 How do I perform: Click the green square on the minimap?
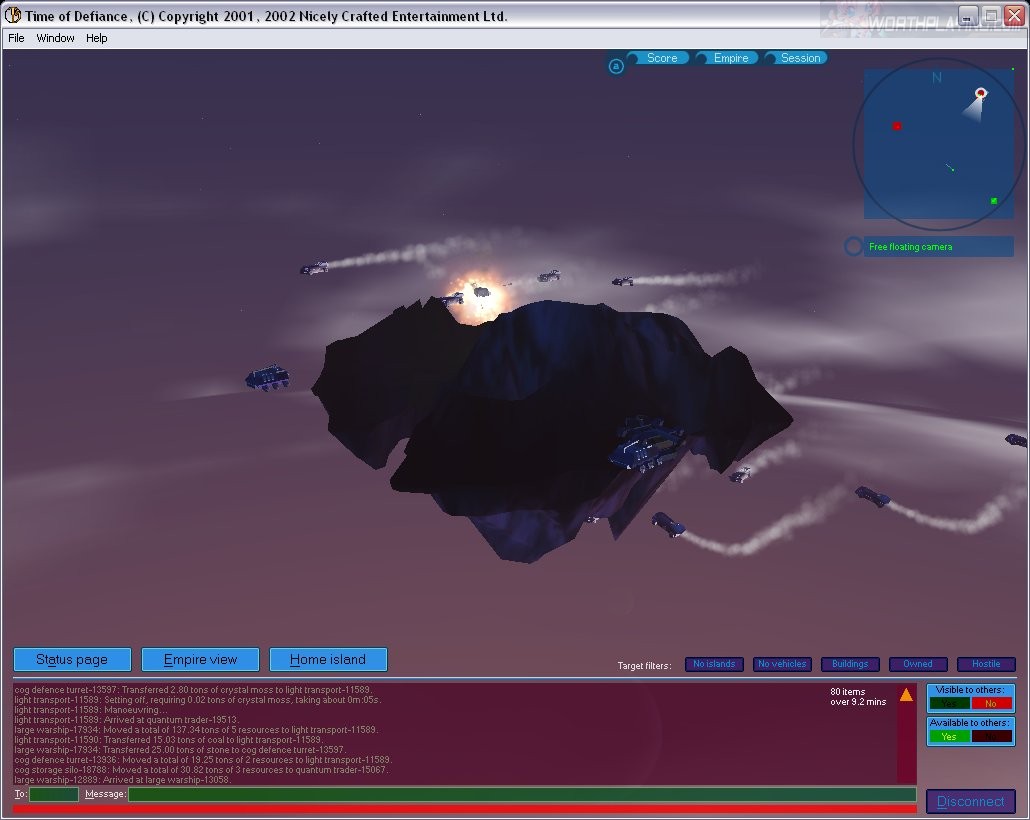click(x=993, y=201)
